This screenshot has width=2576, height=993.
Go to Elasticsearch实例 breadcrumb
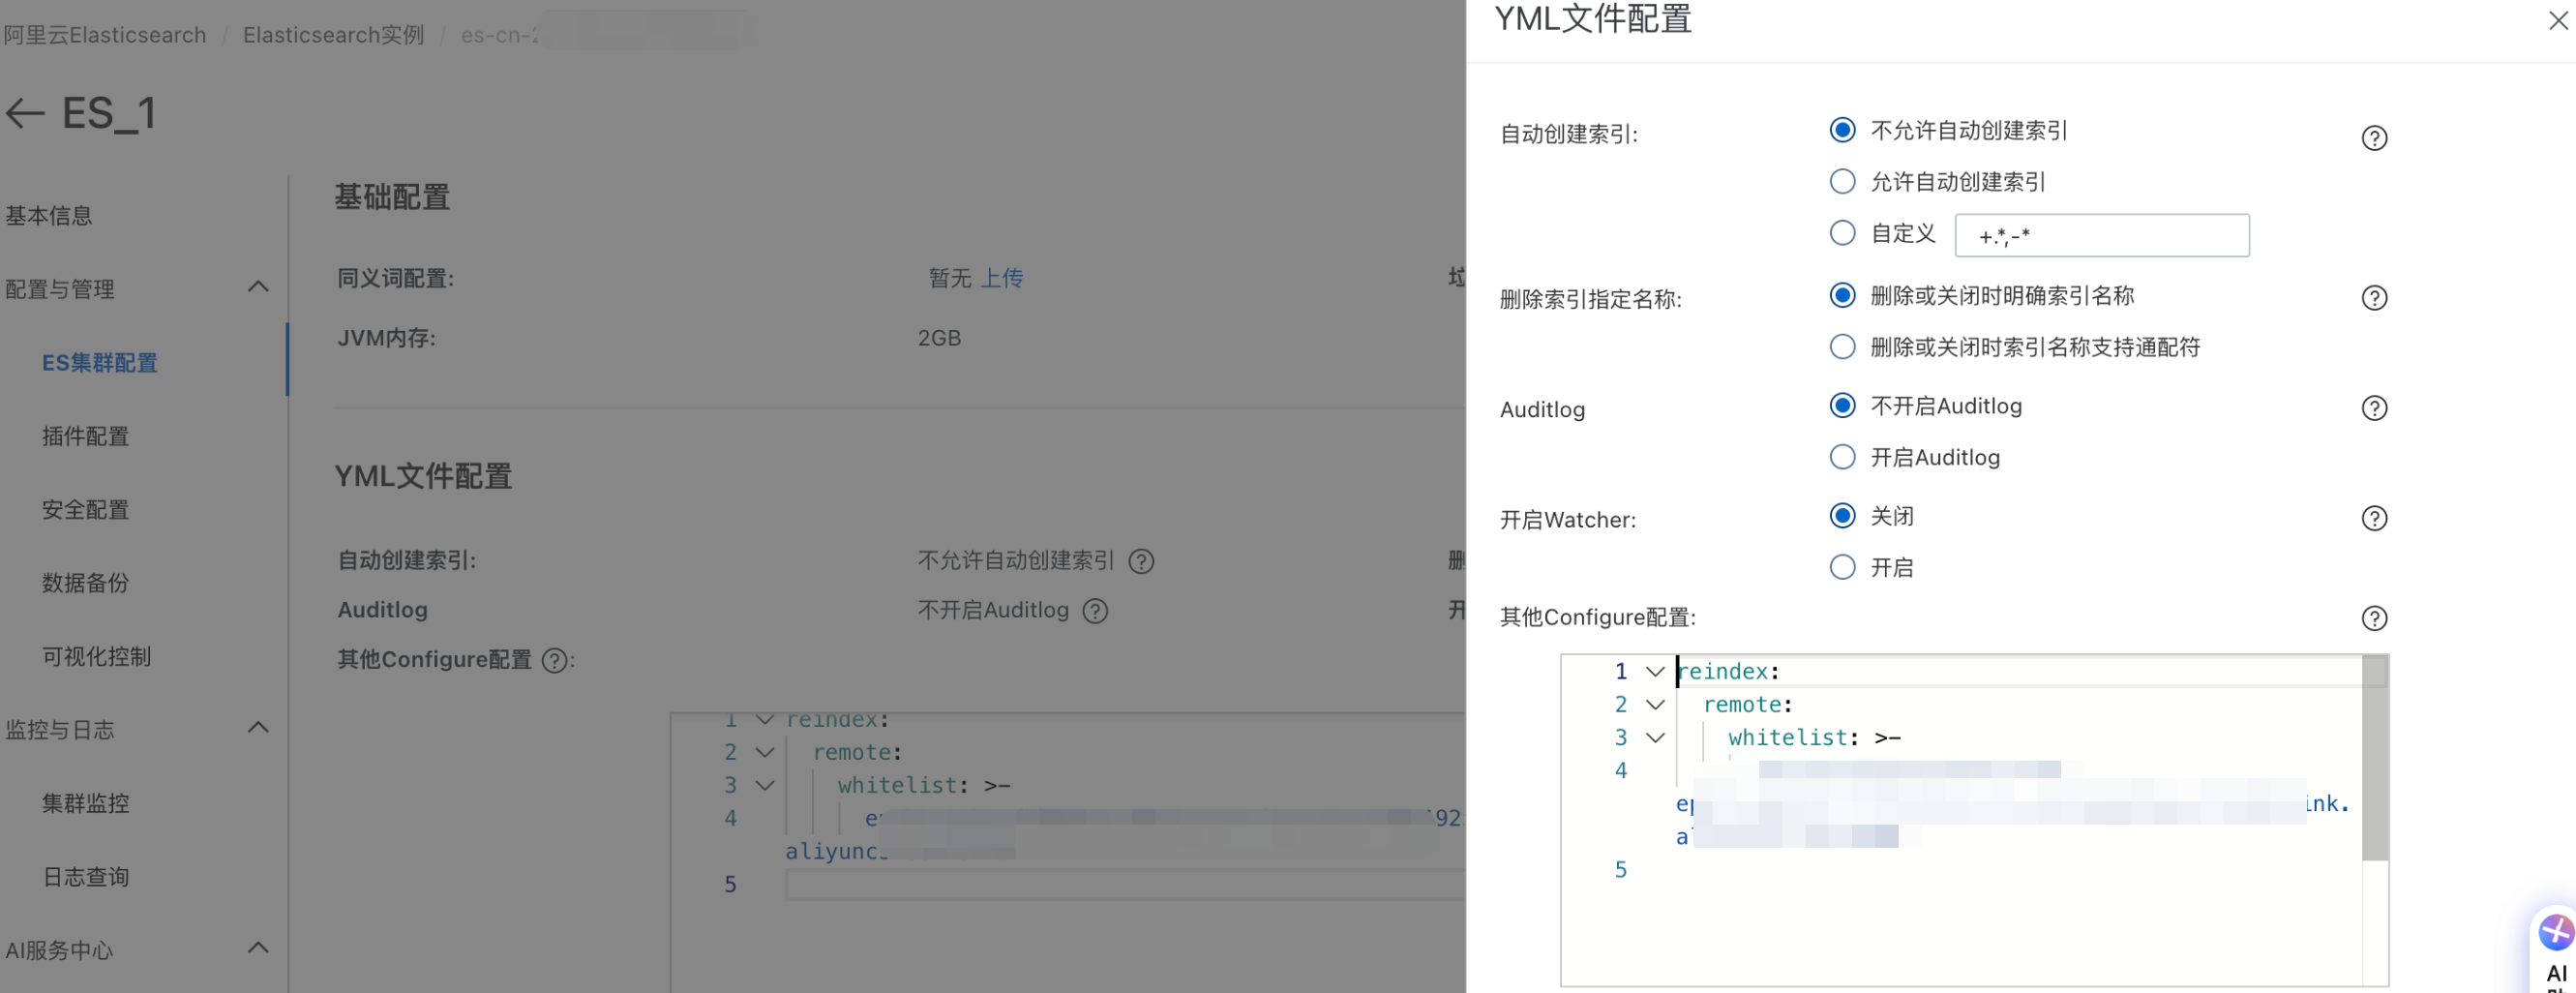click(334, 35)
